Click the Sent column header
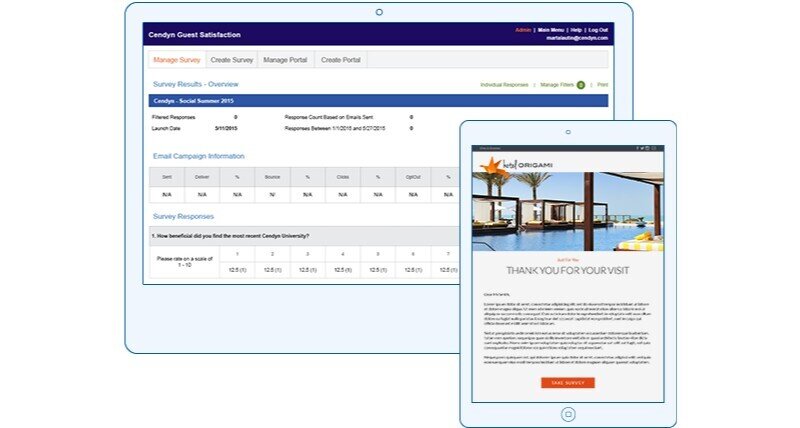The width and height of the screenshot is (800, 428). [x=167, y=176]
